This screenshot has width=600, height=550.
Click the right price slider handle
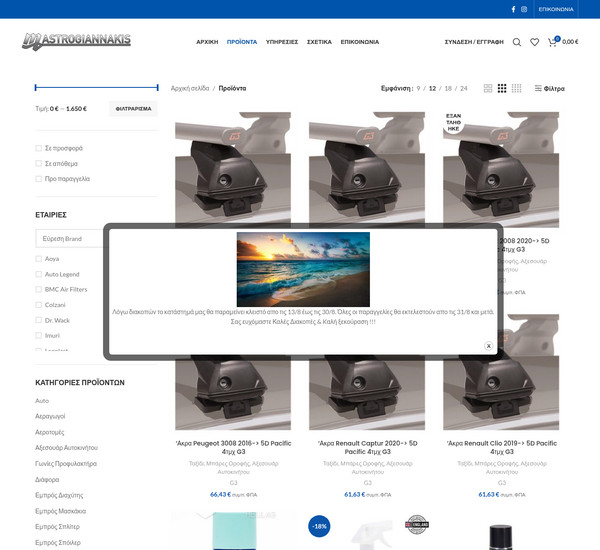tap(158, 88)
